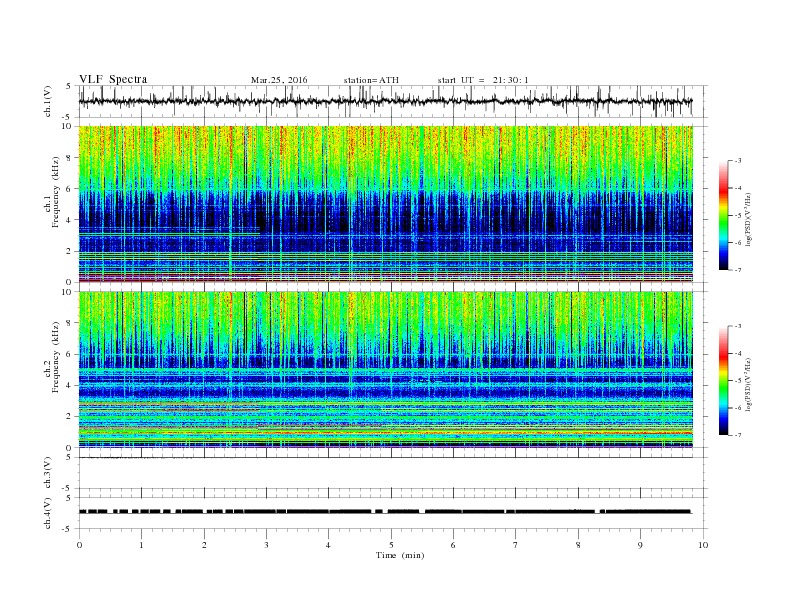Click the time axis tick label "1"
The height and width of the screenshot is (612, 792).
click(x=141, y=545)
